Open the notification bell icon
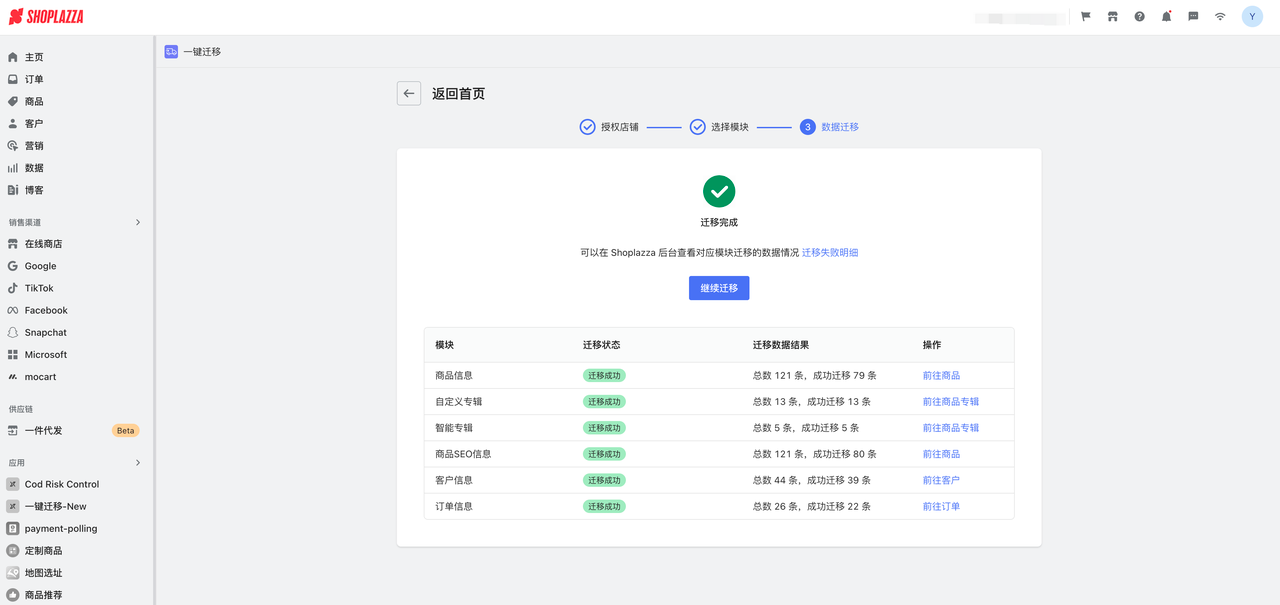1280x605 pixels. click(1166, 17)
